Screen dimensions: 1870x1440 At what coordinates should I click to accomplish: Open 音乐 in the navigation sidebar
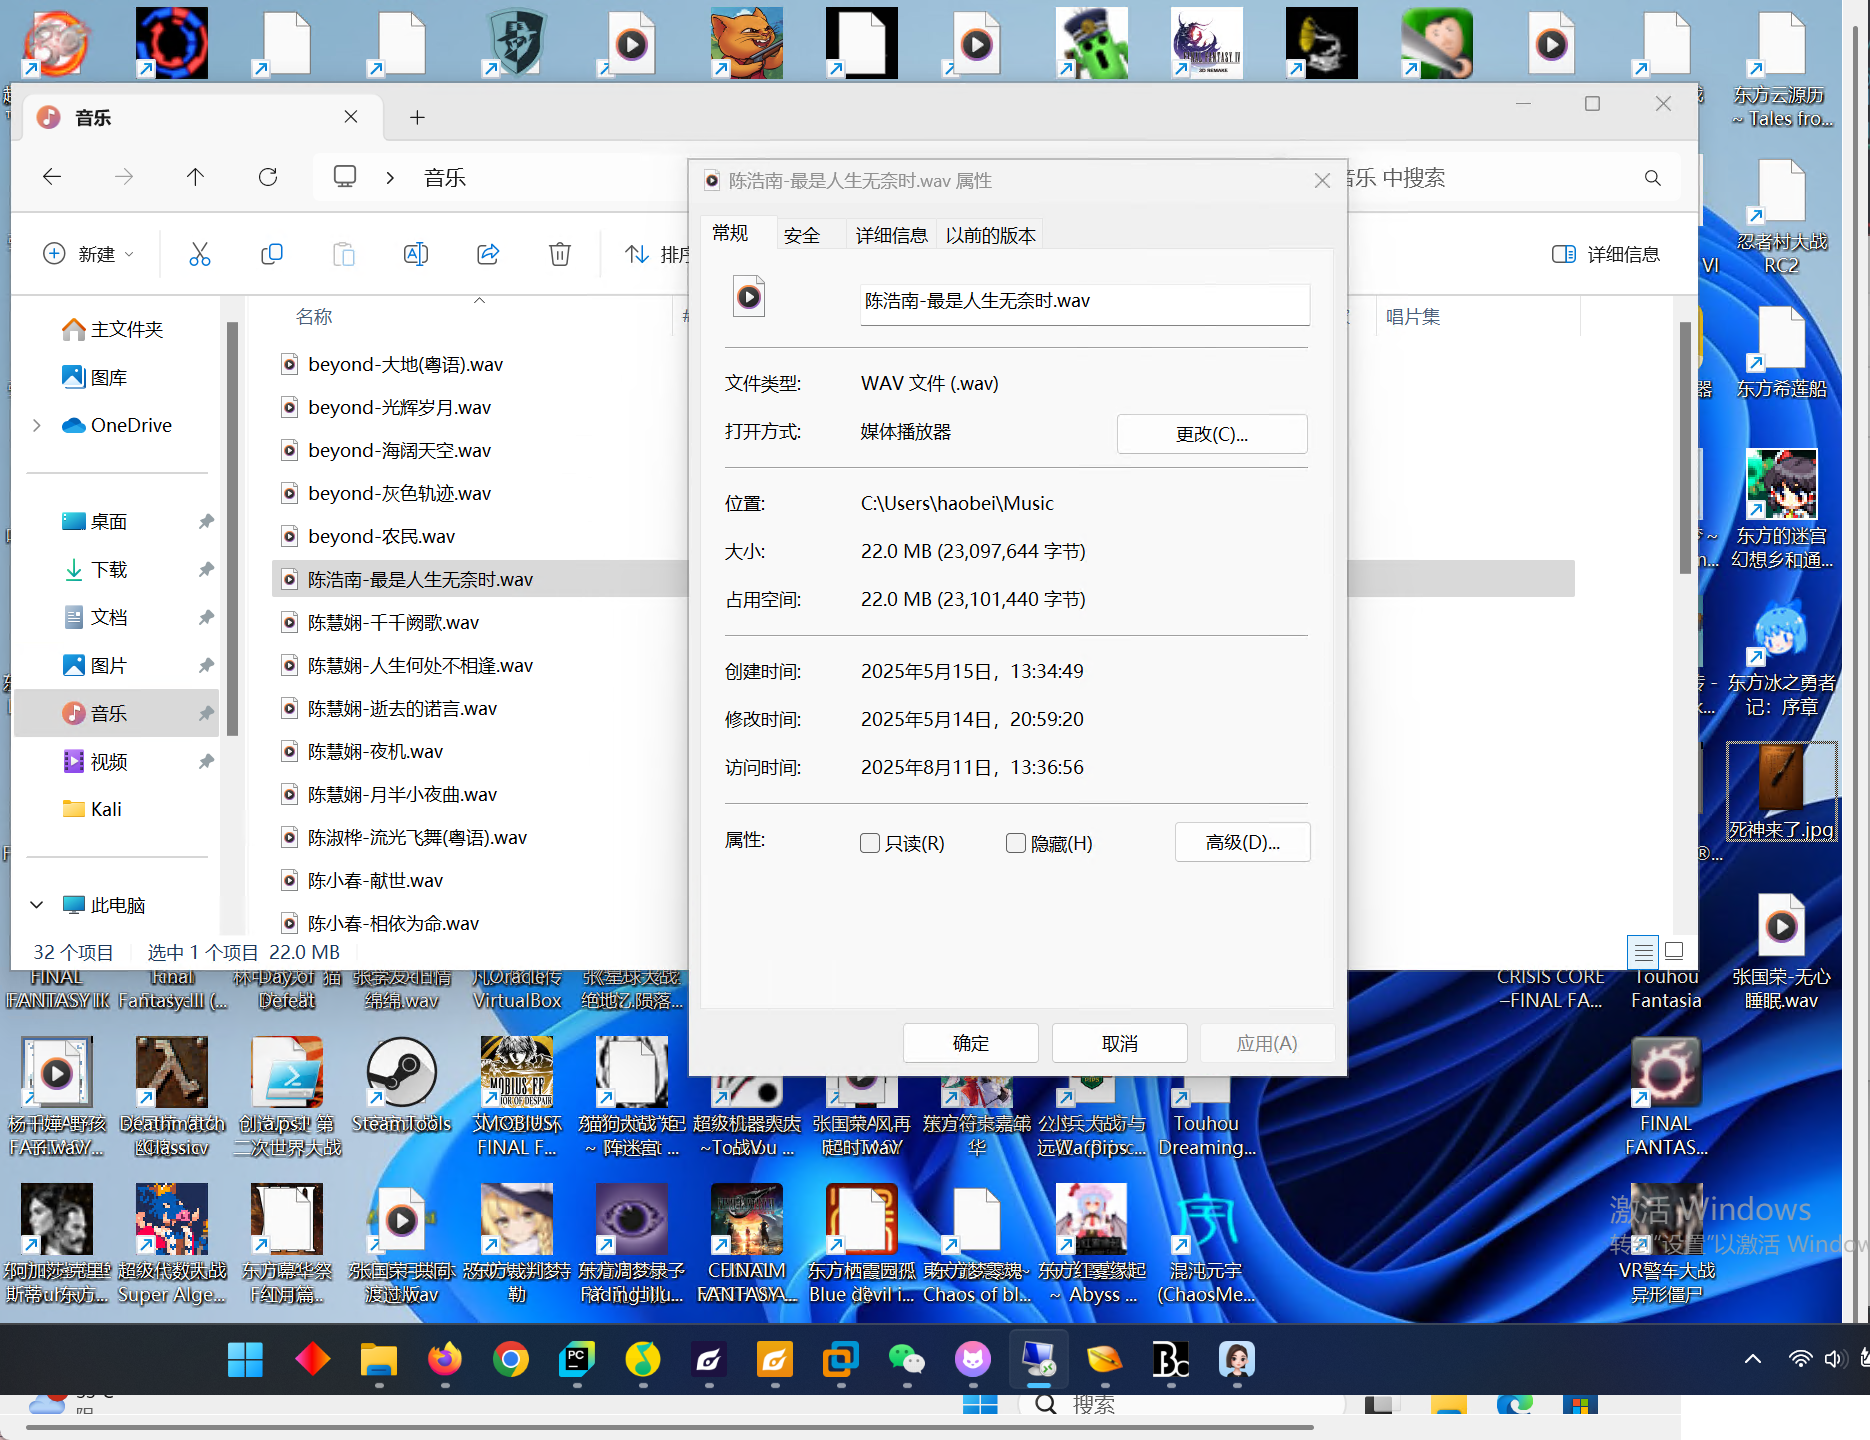(117, 713)
